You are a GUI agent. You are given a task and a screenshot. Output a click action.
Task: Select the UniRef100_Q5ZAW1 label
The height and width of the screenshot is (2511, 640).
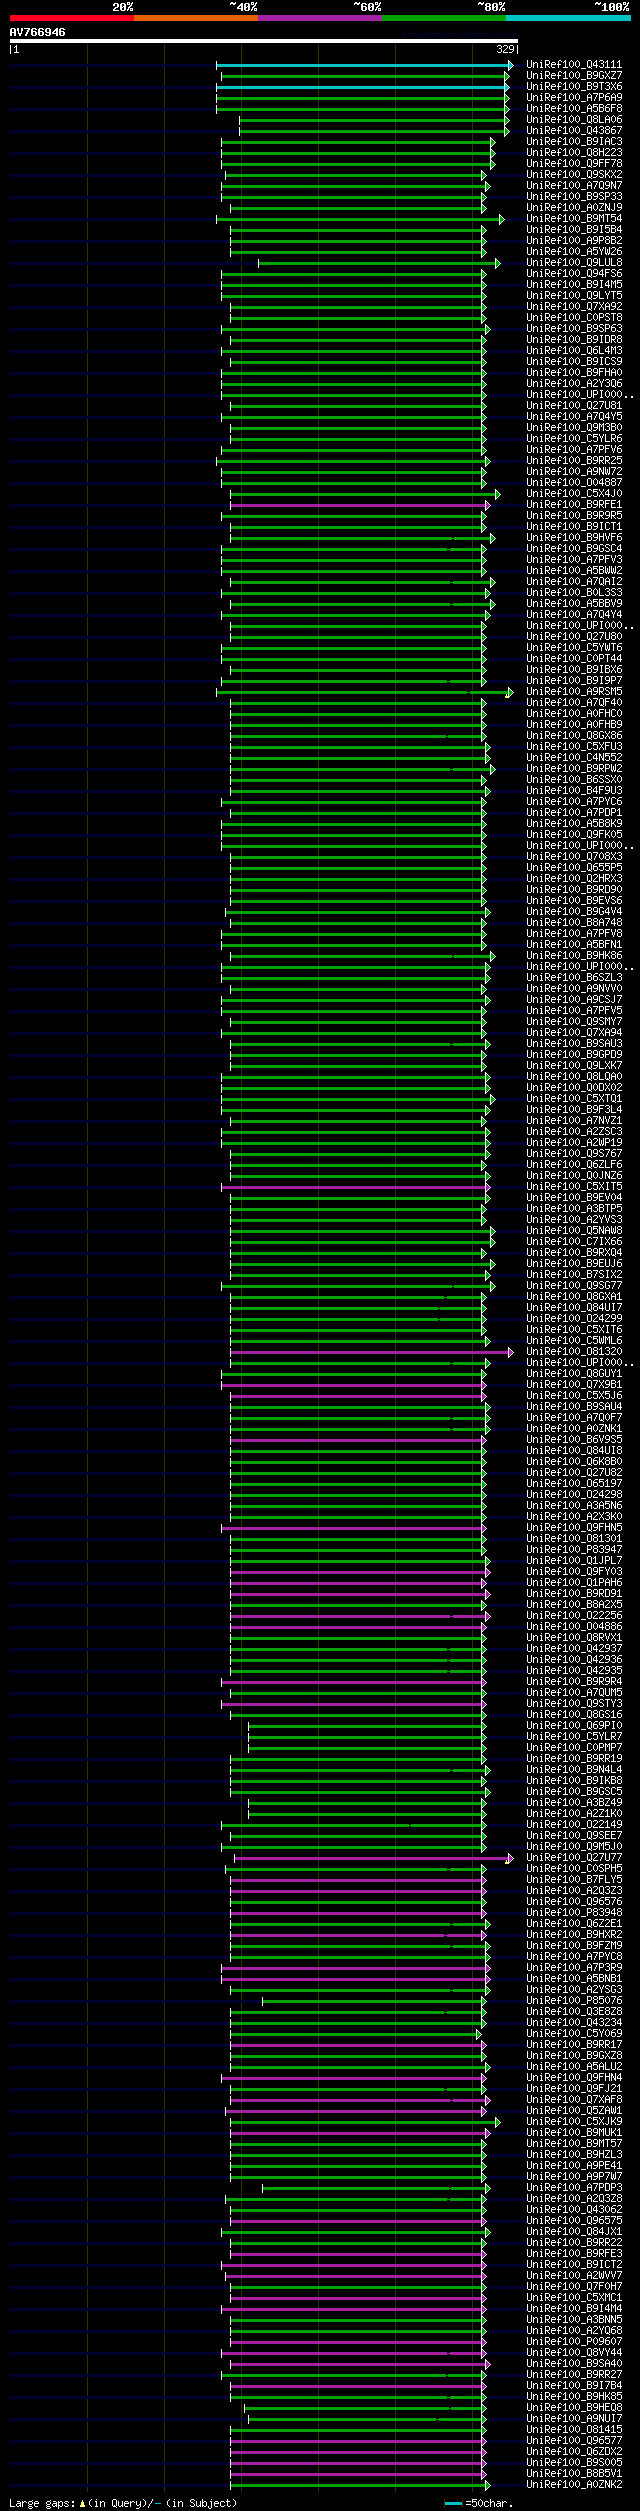[574, 2111]
